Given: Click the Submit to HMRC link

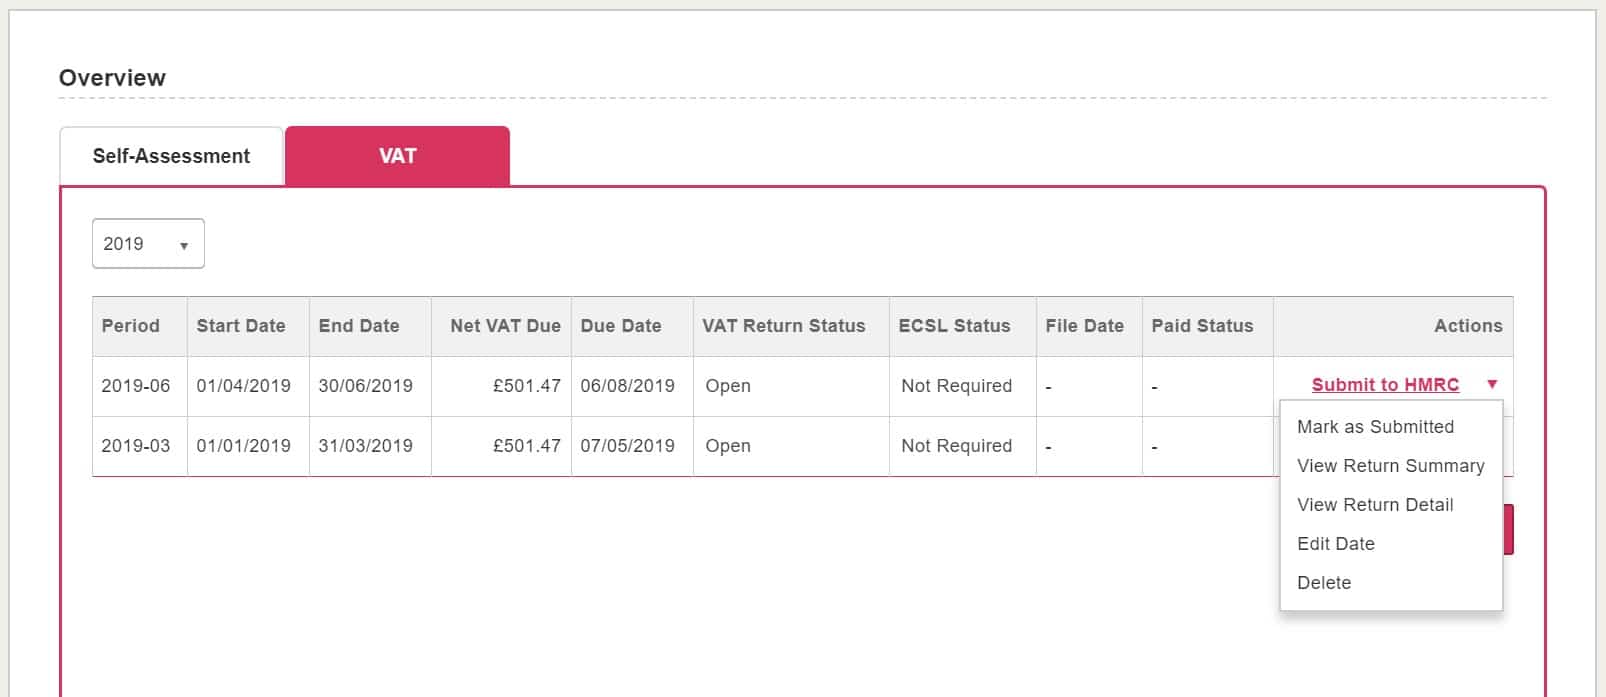Looking at the screenshot, I should 1385,385.
